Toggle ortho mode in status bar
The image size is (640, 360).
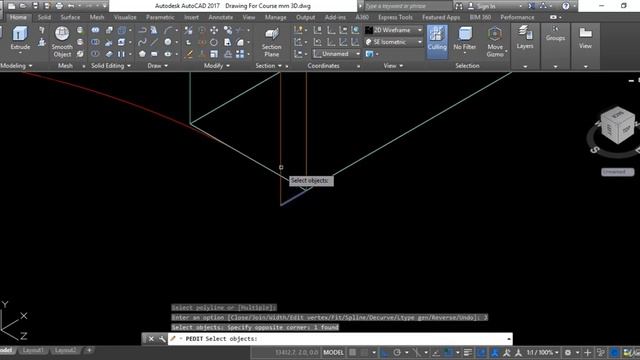coord(384,352)
